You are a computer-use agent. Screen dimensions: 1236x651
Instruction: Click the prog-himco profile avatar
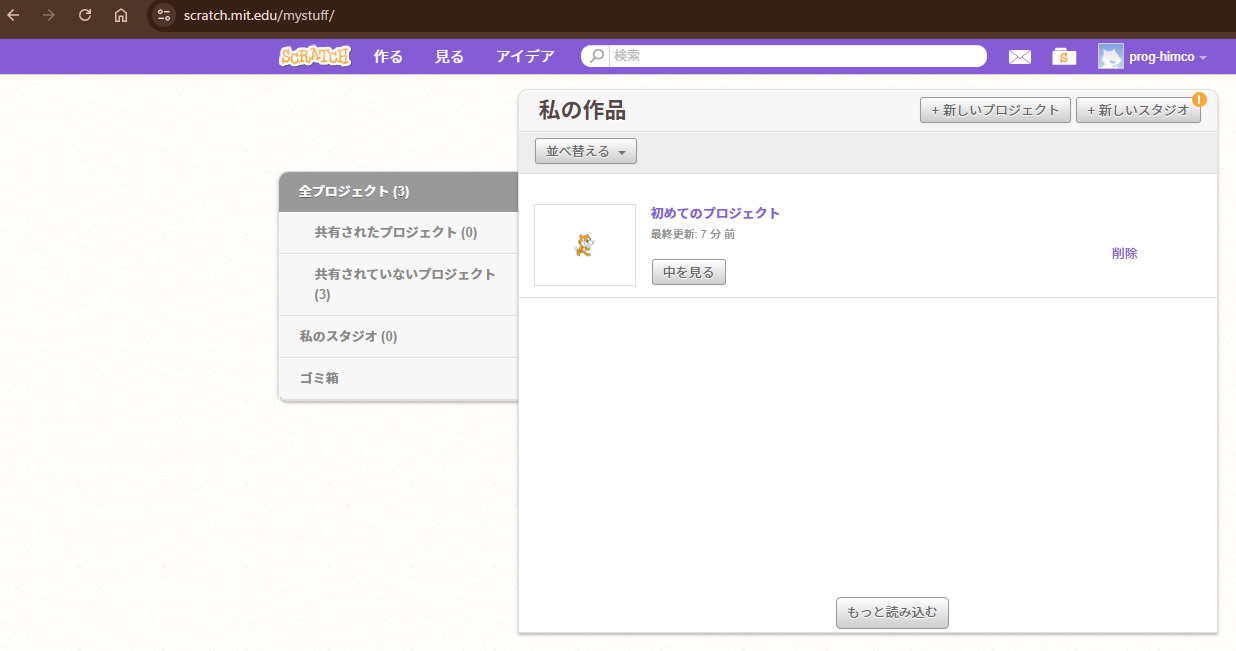point(1110,57)
